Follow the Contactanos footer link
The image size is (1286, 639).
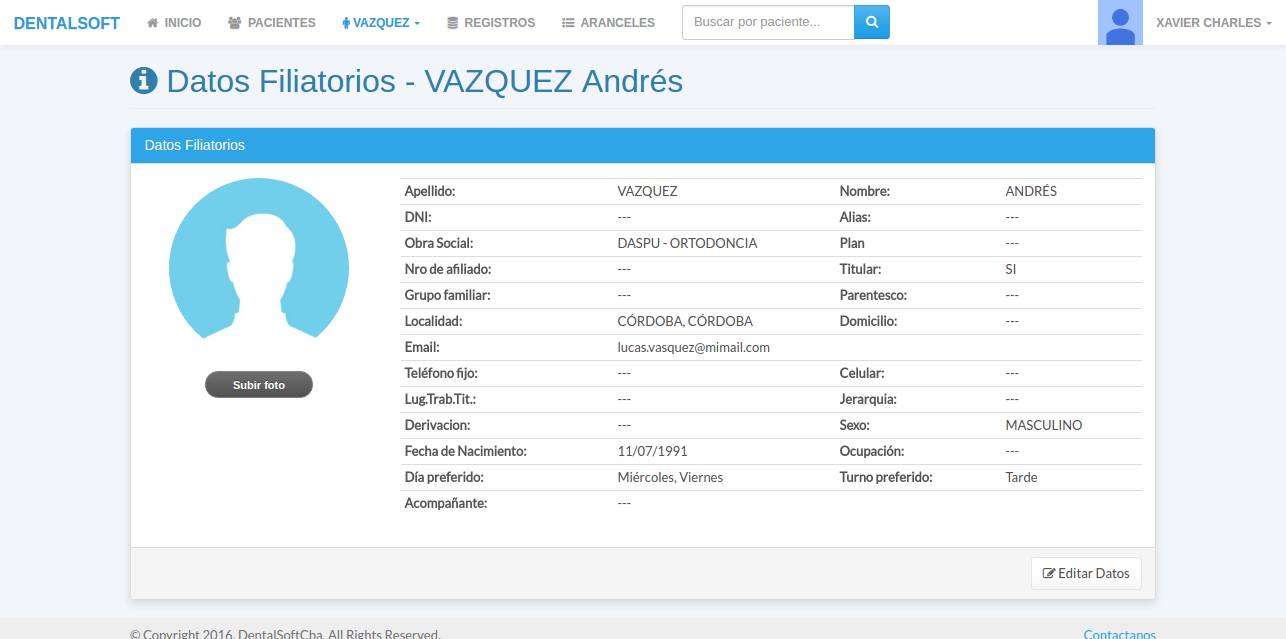[1119, 634]
